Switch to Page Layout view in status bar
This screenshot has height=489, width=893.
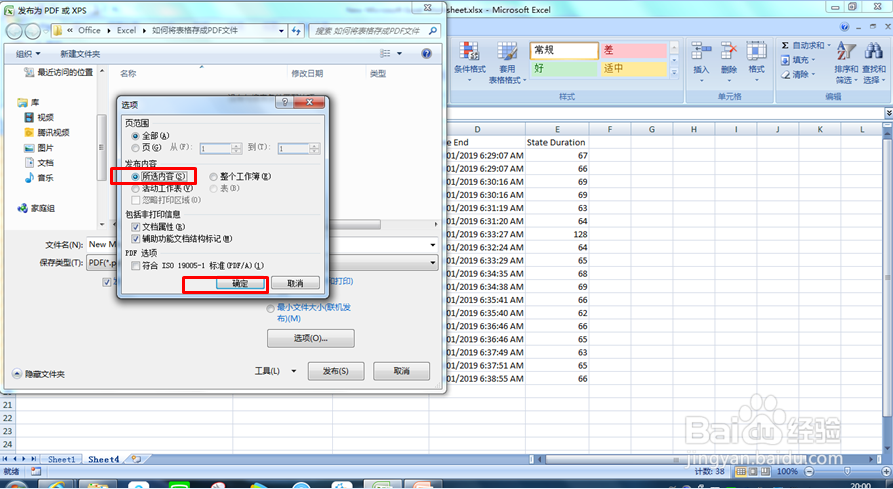coord(752,471)
